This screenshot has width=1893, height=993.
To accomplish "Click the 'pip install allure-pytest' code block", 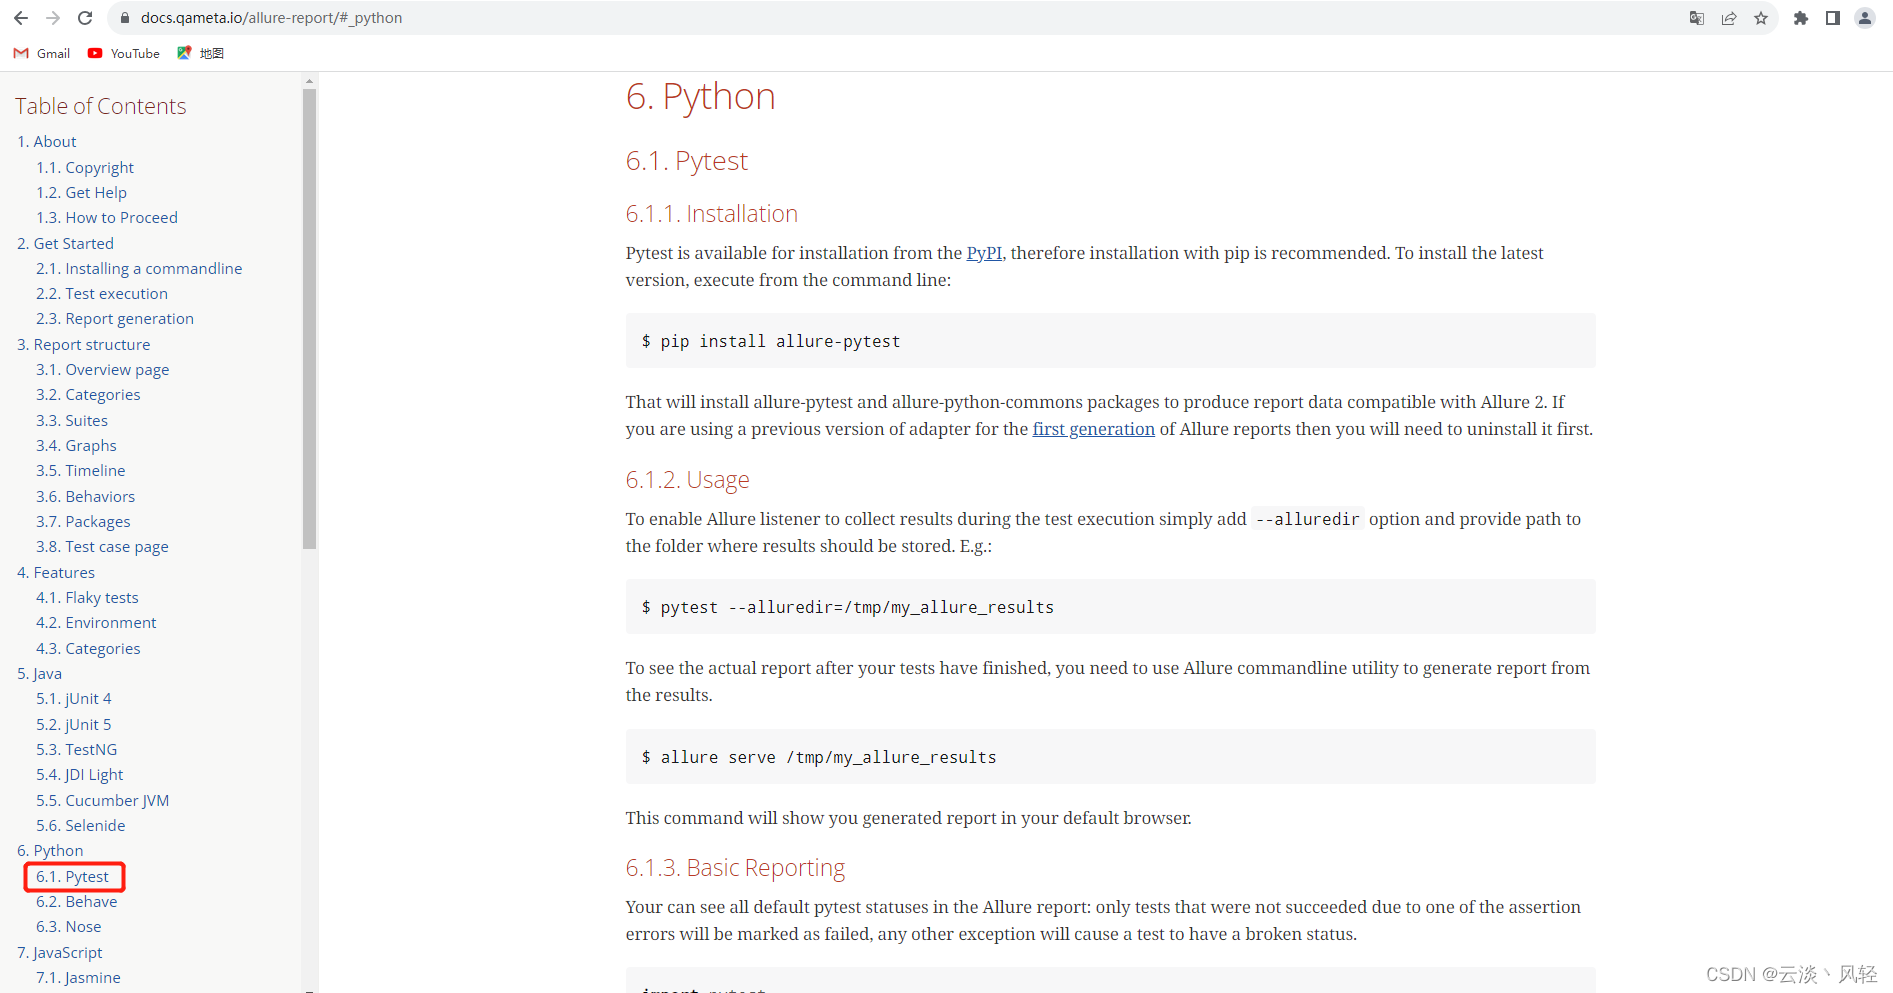I will (1110, 341).
